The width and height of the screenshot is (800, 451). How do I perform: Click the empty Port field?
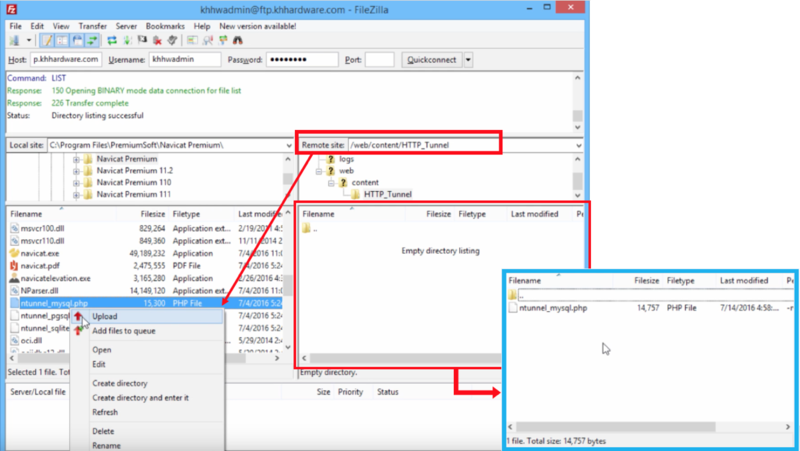click(380, 60)
